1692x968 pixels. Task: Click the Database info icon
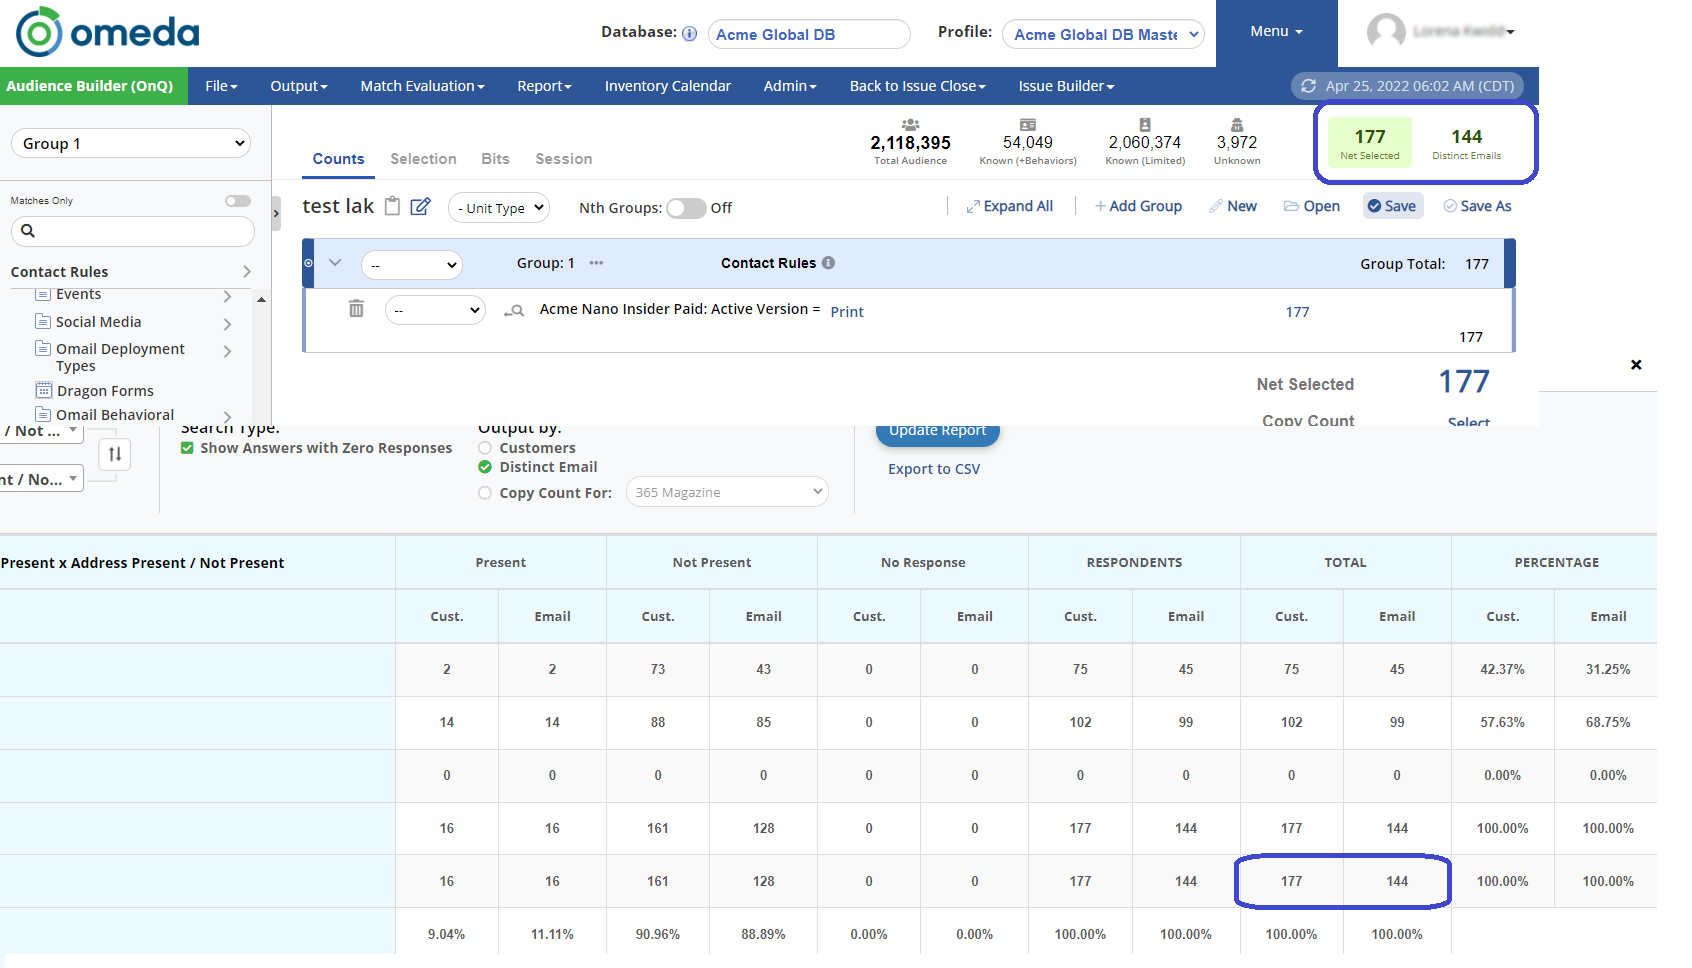689,33
